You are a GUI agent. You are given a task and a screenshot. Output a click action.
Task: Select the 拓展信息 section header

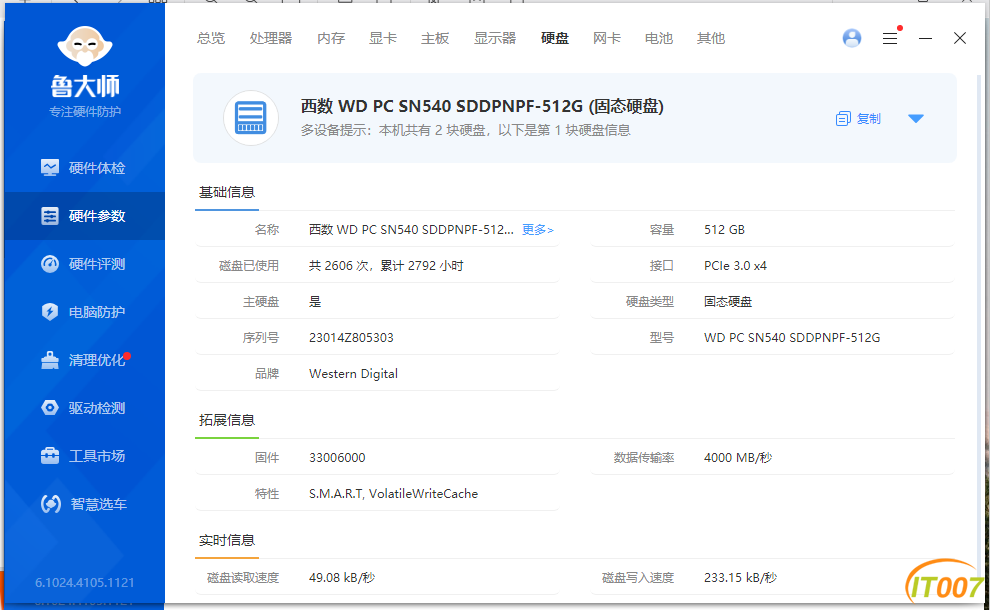tap(227, 421)
